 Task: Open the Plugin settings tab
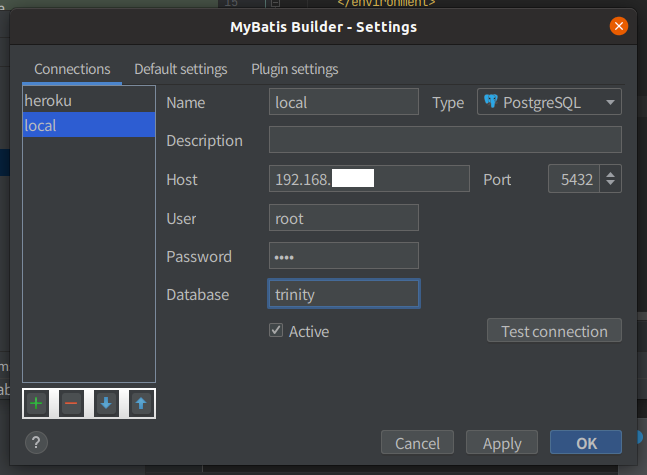pos(295,69)
